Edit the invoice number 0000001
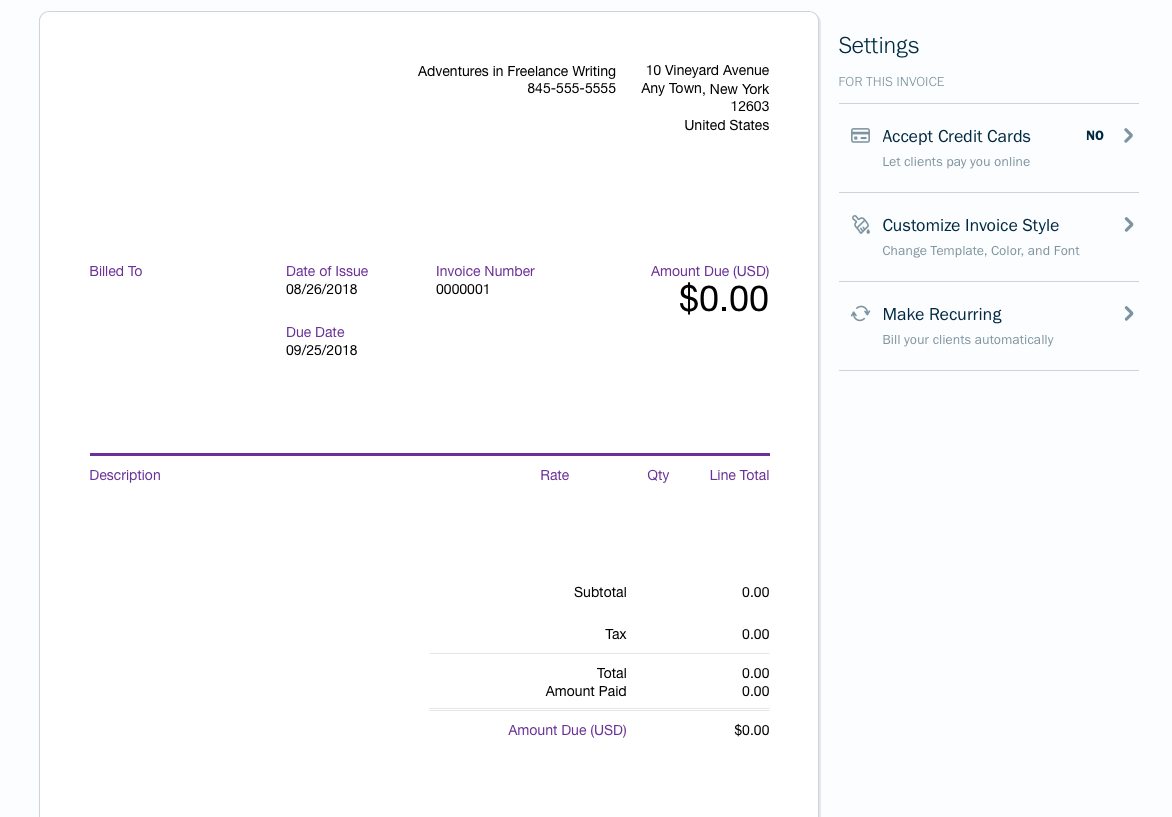 463,289
